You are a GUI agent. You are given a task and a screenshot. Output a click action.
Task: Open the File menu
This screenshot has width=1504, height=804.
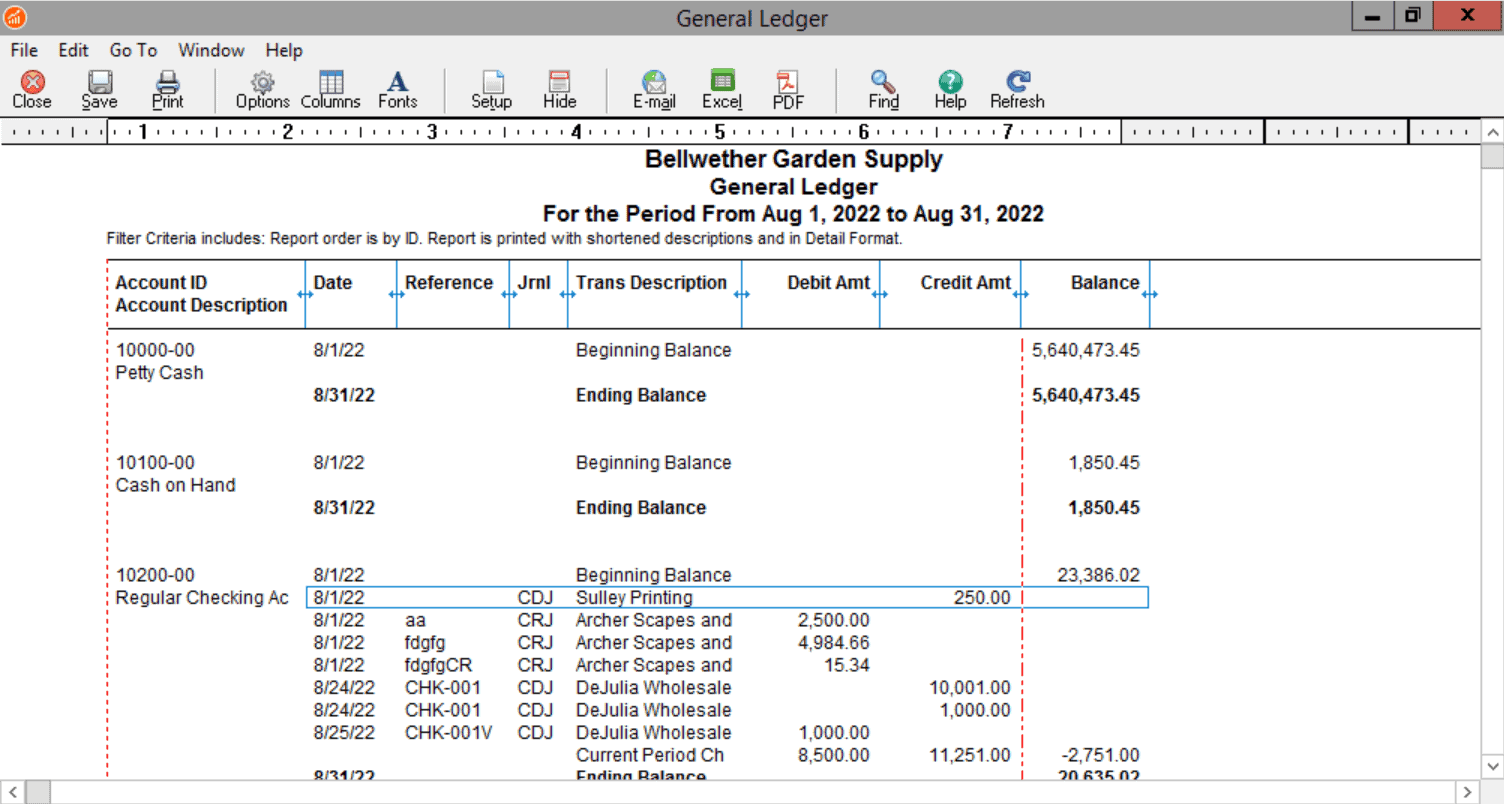pos(24,50)
